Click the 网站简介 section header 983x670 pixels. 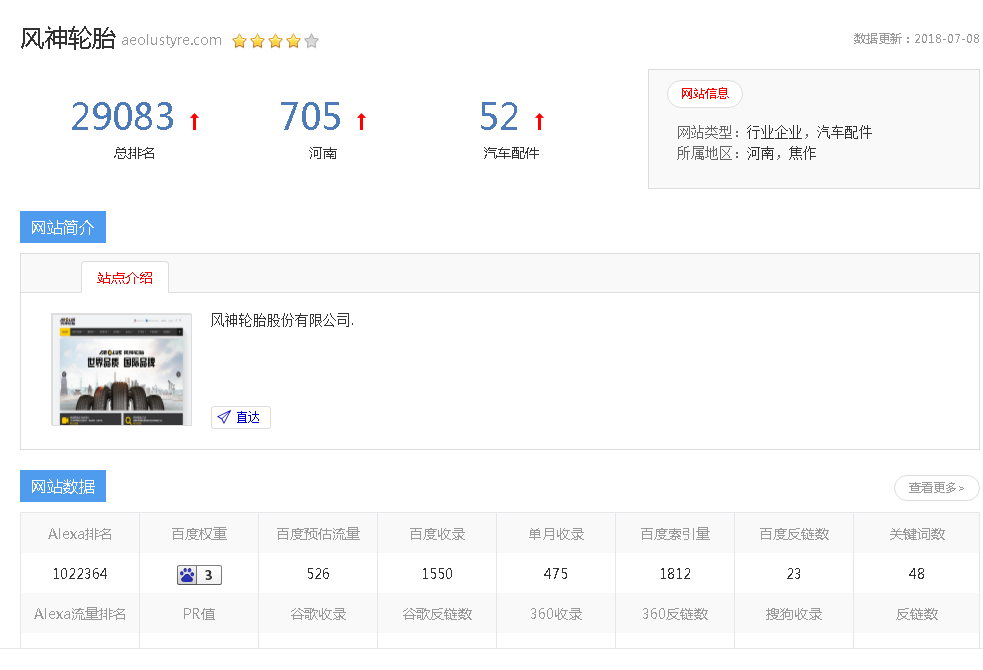[x=63, y=227]
